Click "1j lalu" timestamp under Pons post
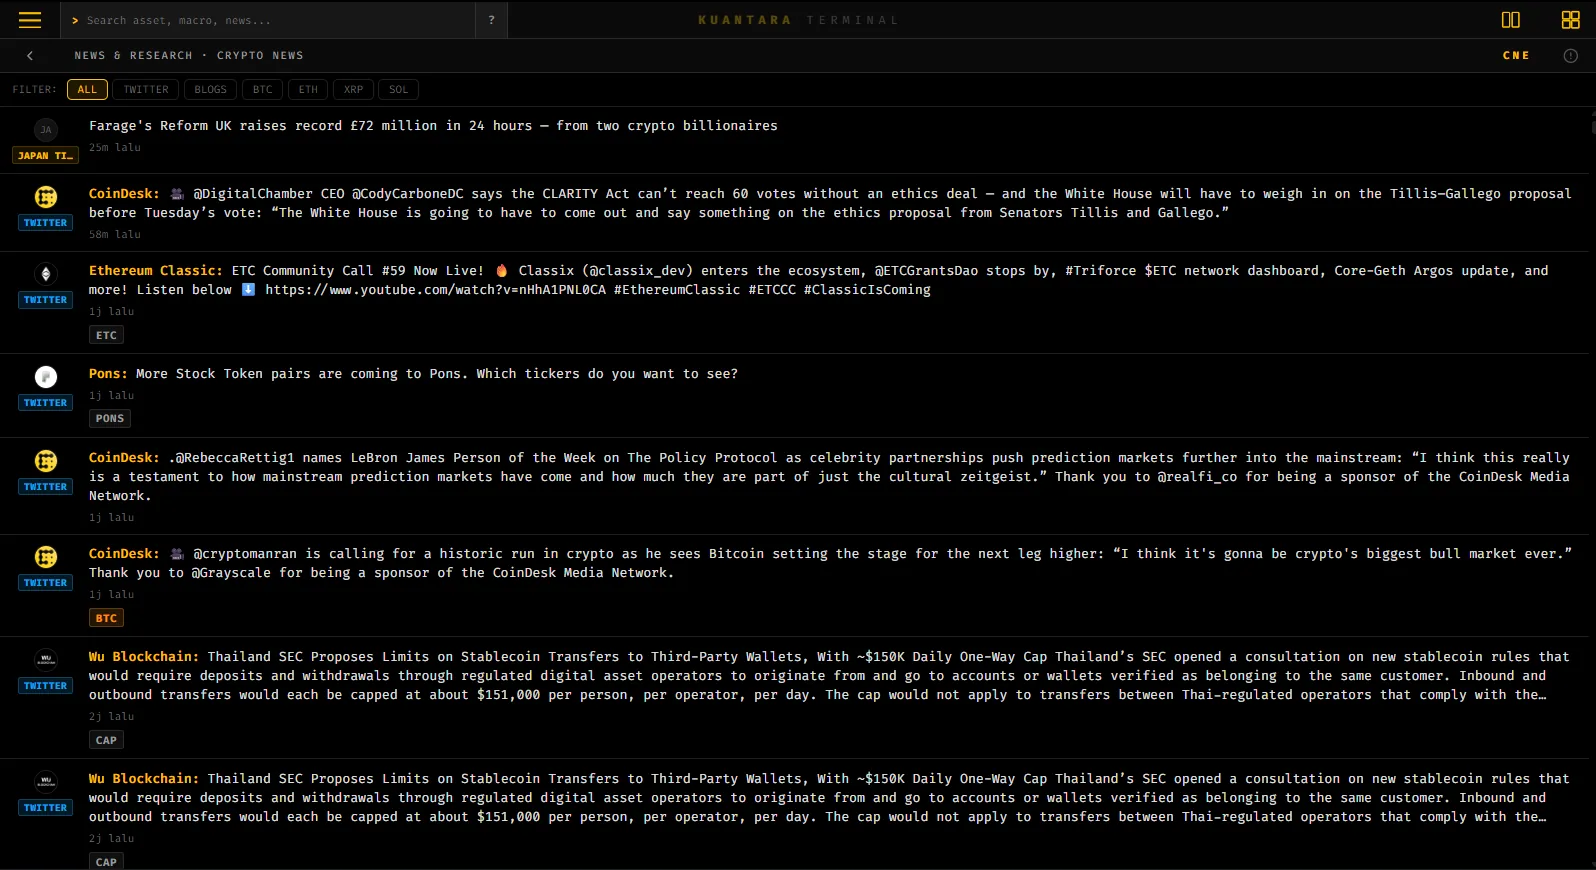Screen dimensions: 1596x870 pos(111,396)
